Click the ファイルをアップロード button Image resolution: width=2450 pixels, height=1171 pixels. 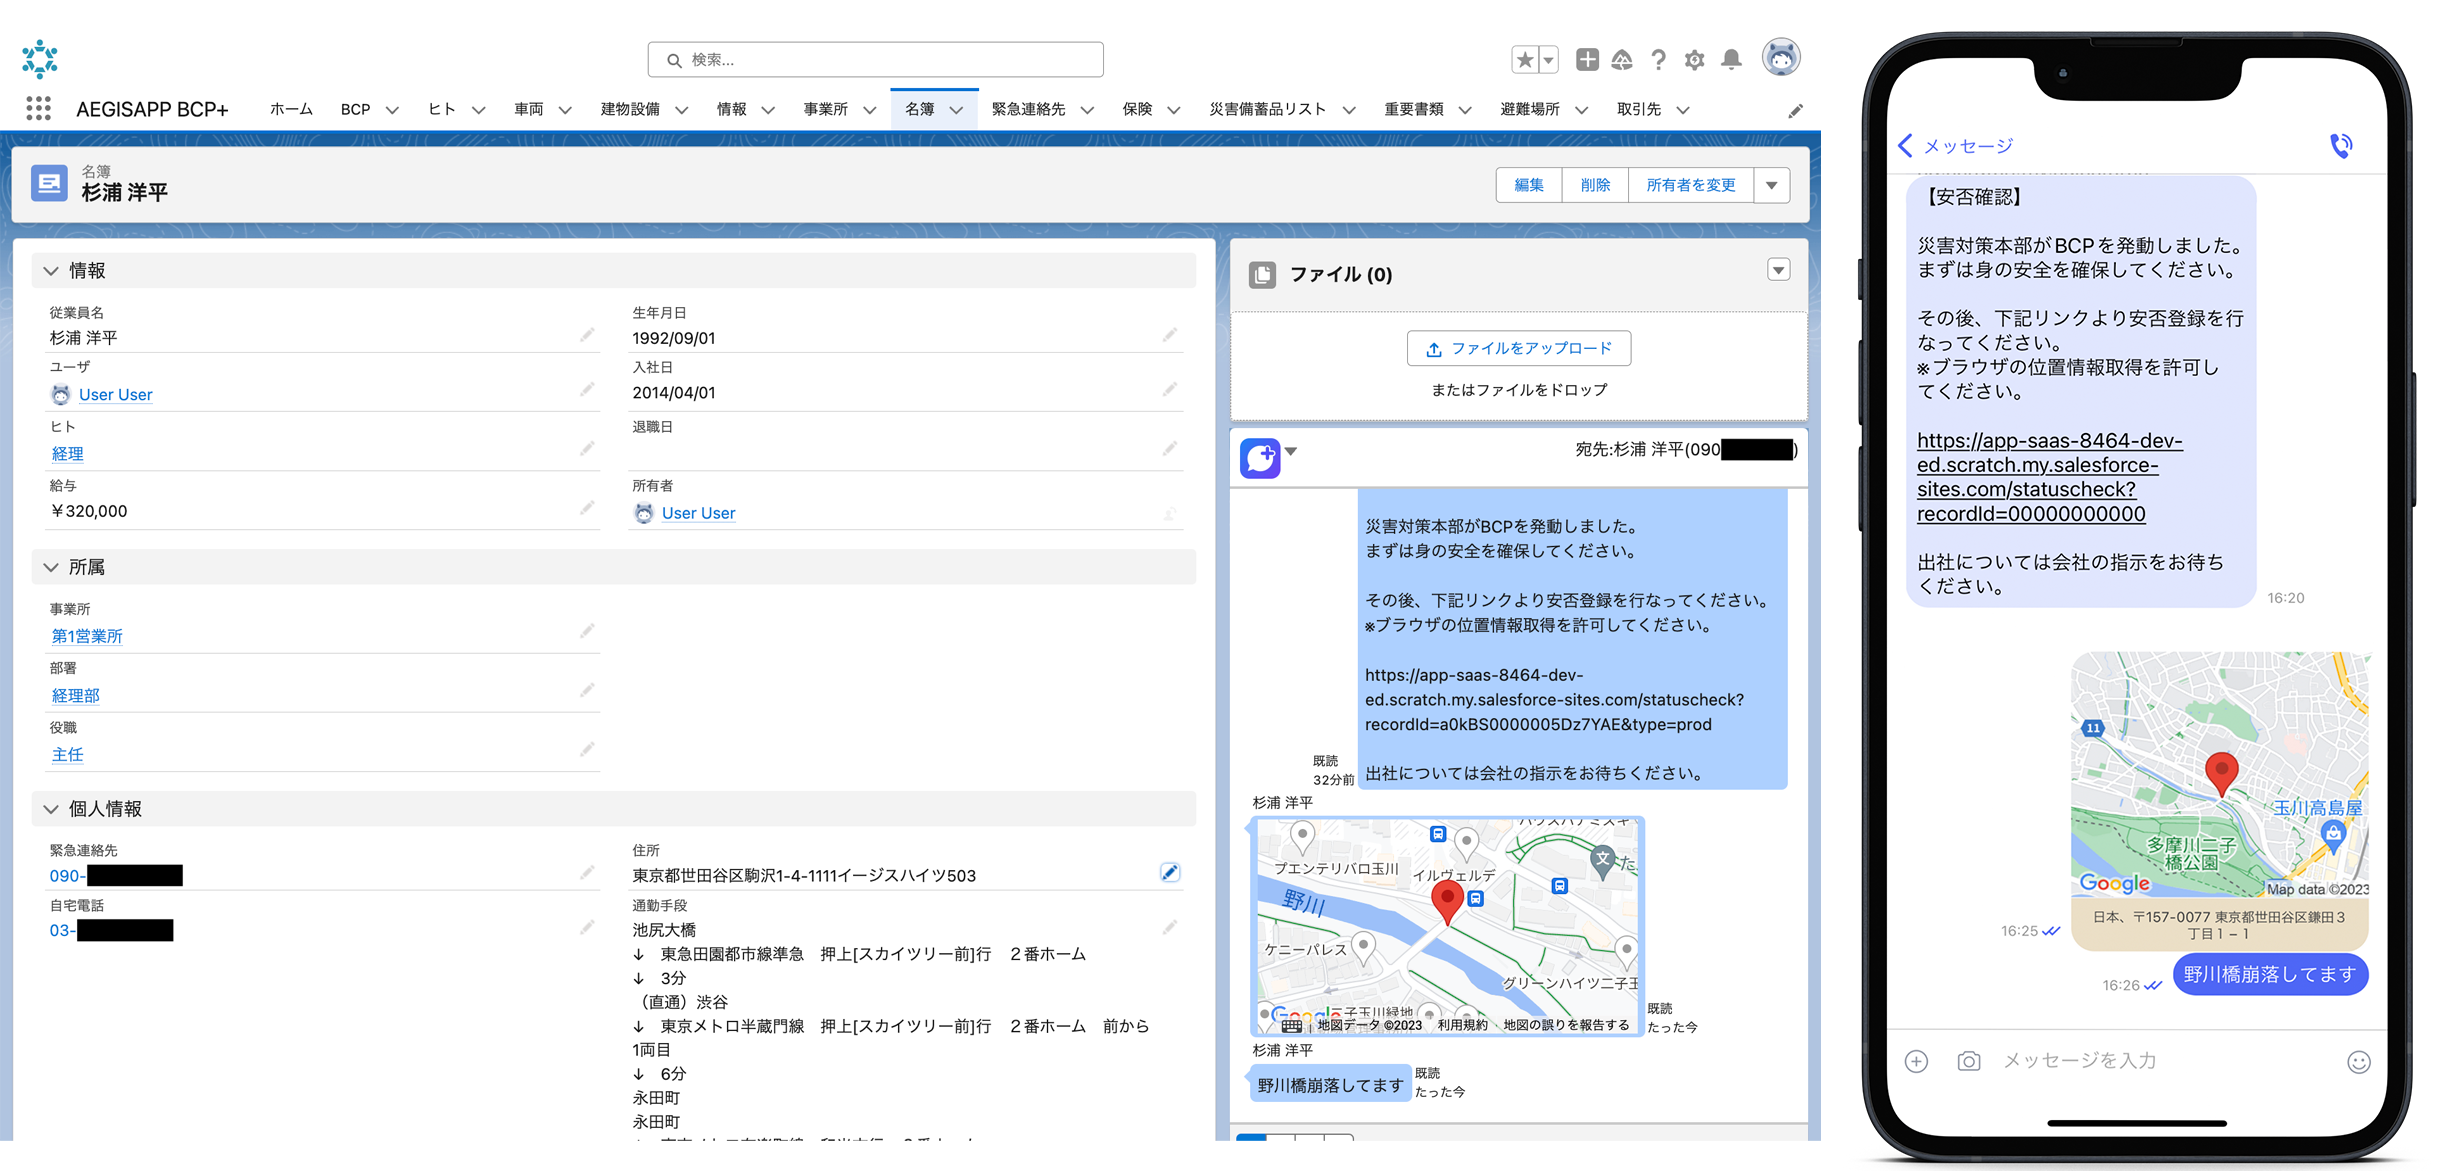[x=1518, y=348]
